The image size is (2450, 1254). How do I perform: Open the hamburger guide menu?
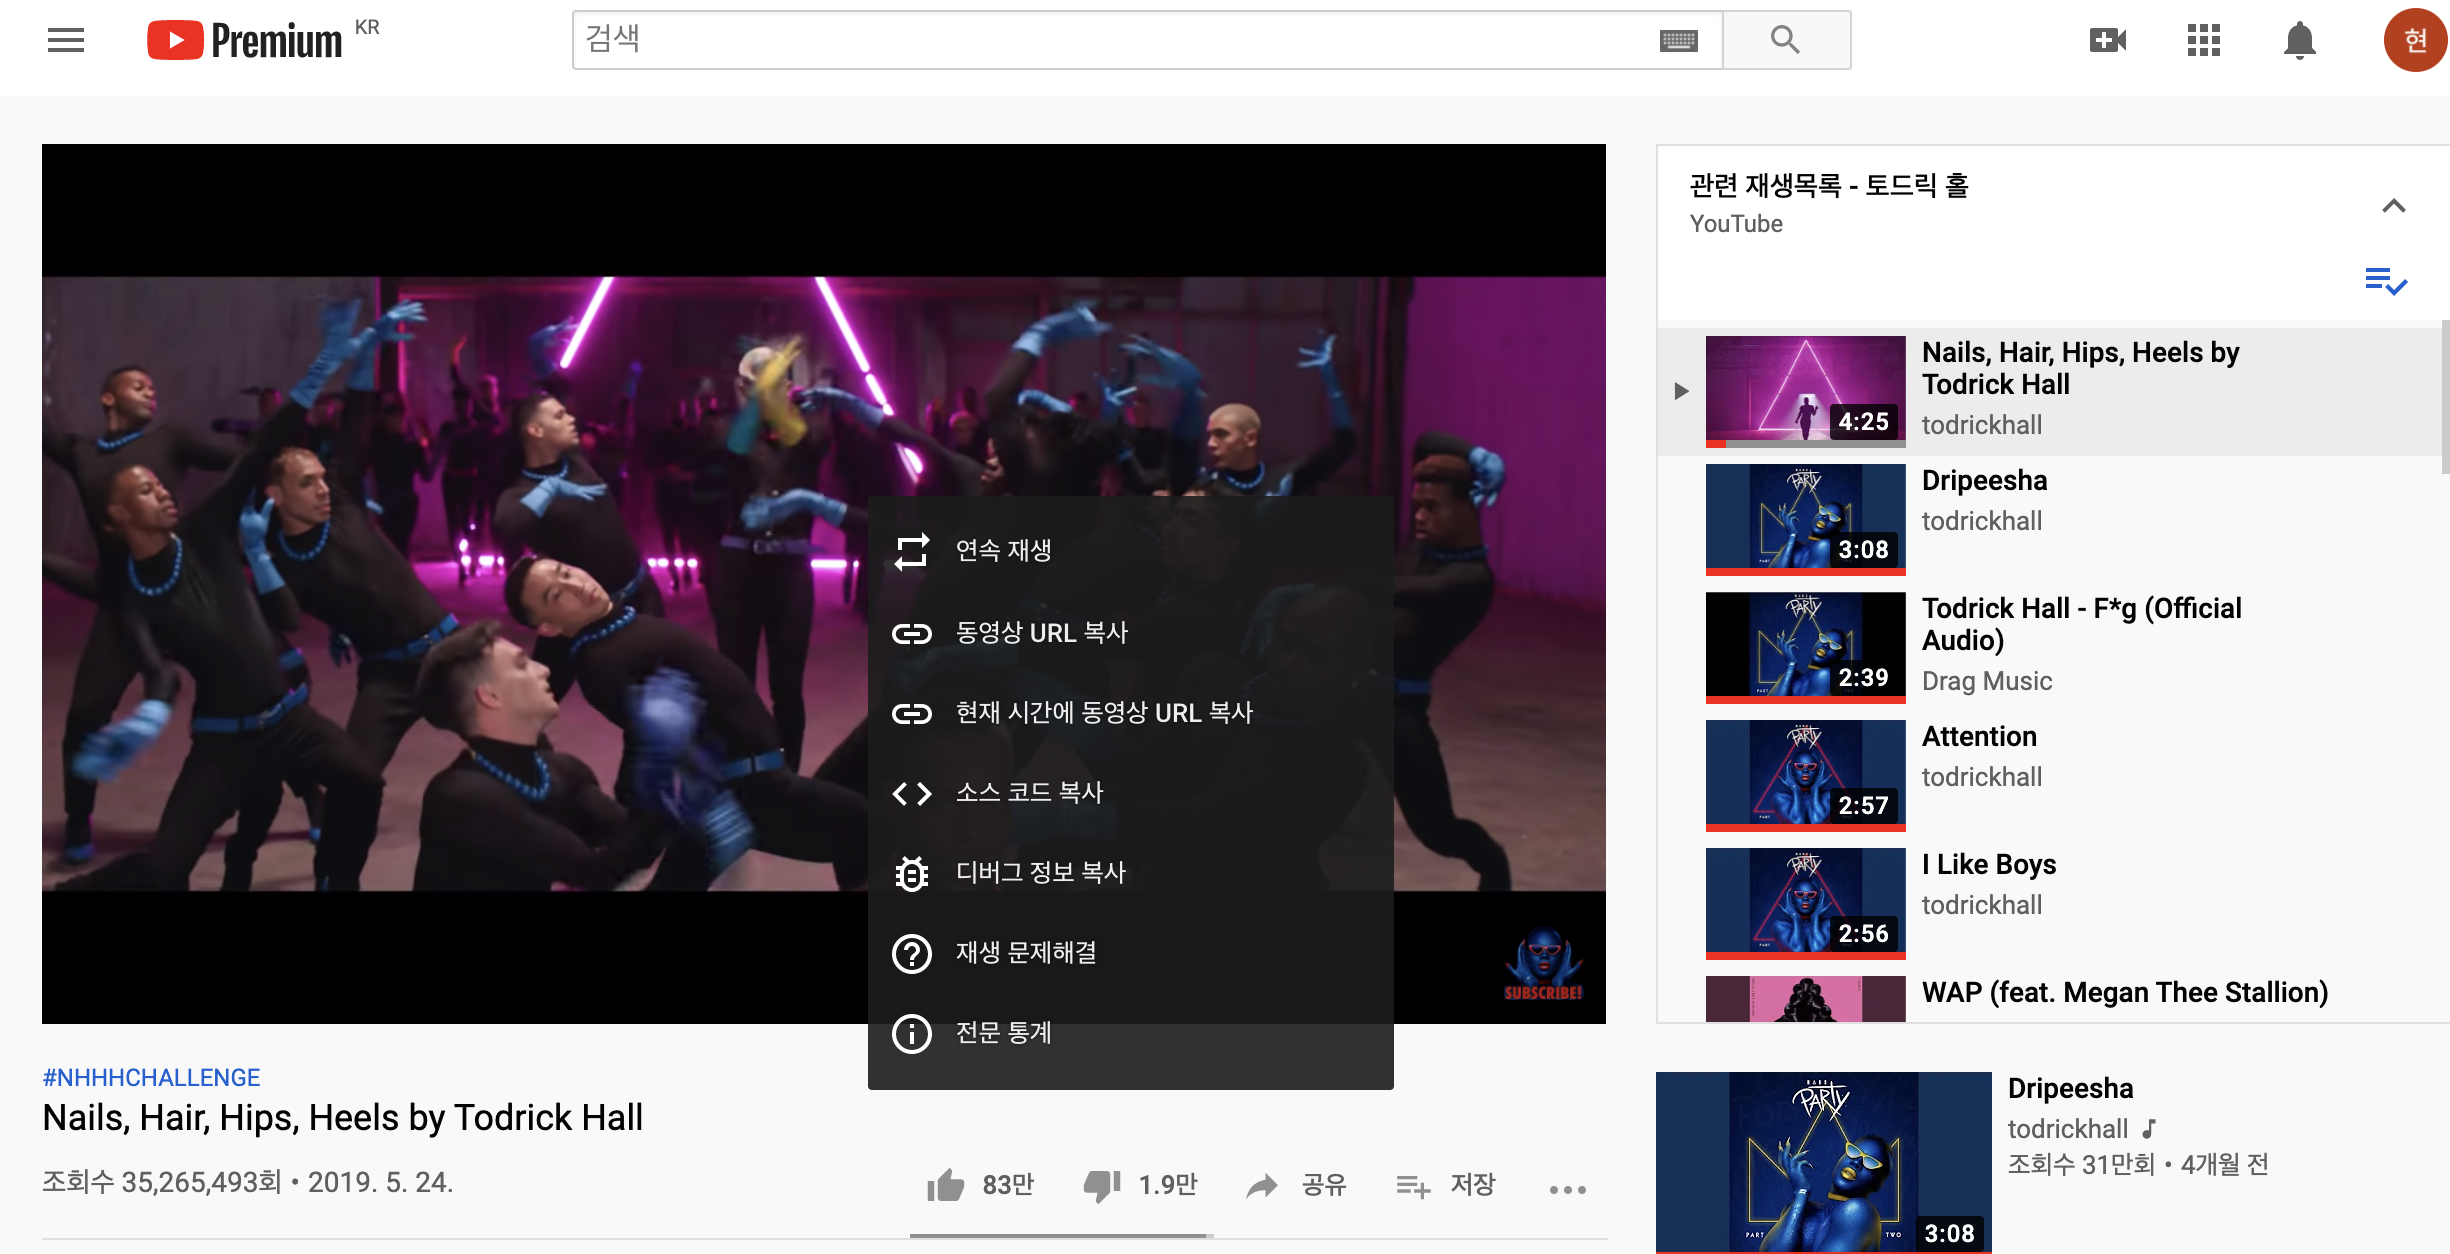tap(66, 40)
